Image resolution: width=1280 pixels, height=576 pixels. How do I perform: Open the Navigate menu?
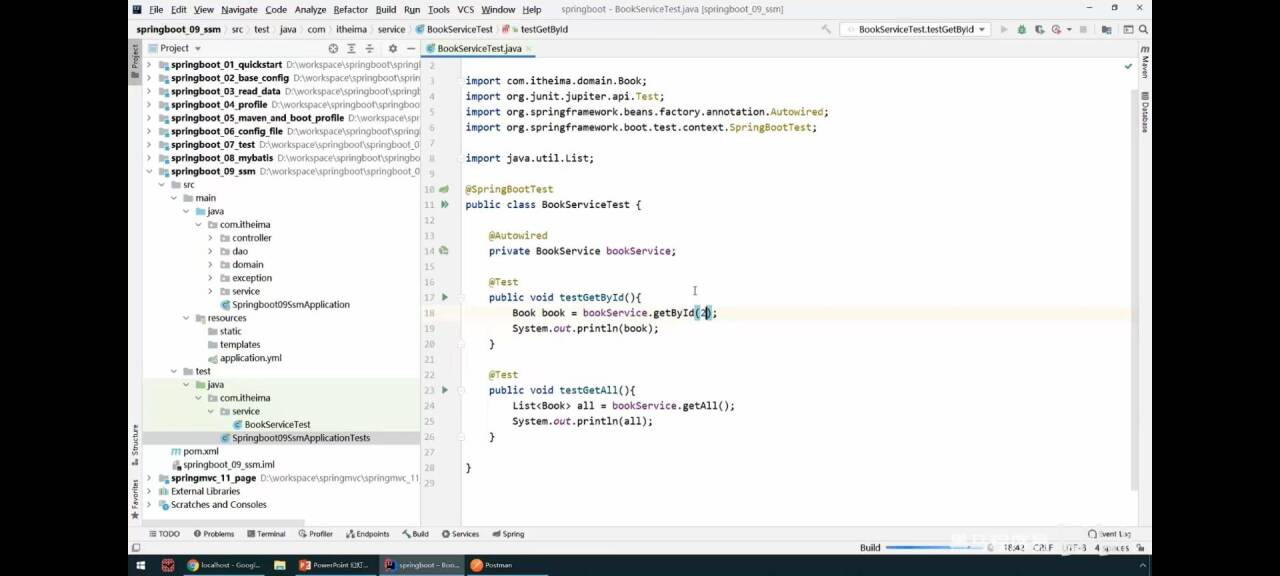coord(239,10)
